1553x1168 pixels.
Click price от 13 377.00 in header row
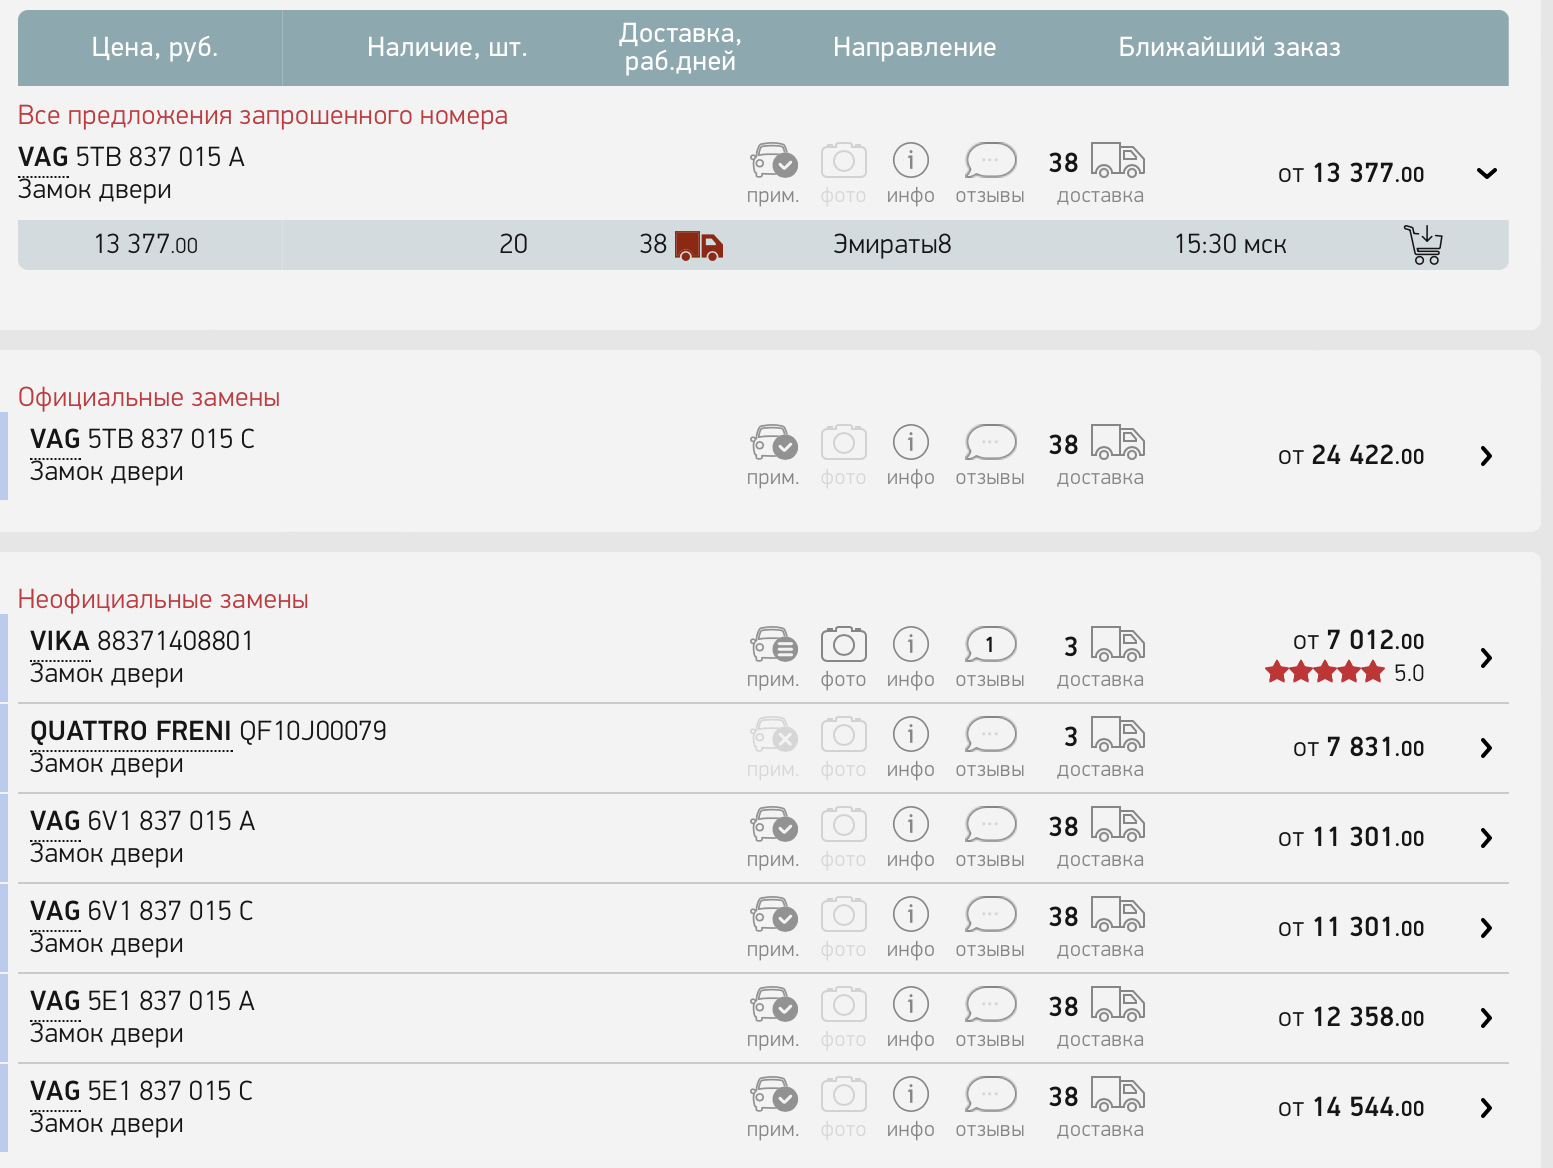1351,174
